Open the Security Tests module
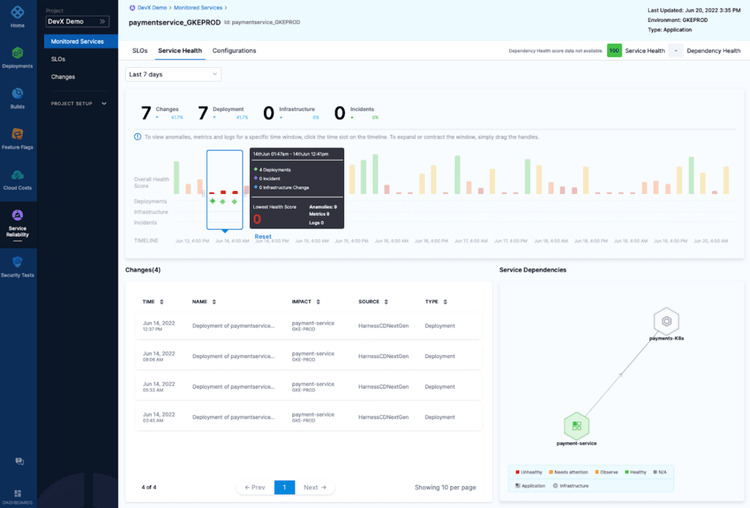Image resolution: width=750 pixels, height=508 pixels. [x=17, y=266]
